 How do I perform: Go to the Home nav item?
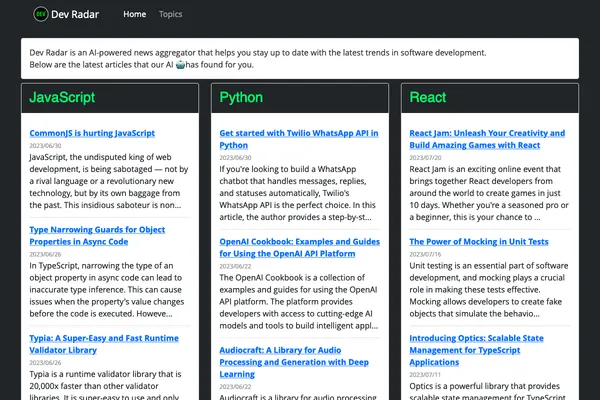(x=134, y=15)
